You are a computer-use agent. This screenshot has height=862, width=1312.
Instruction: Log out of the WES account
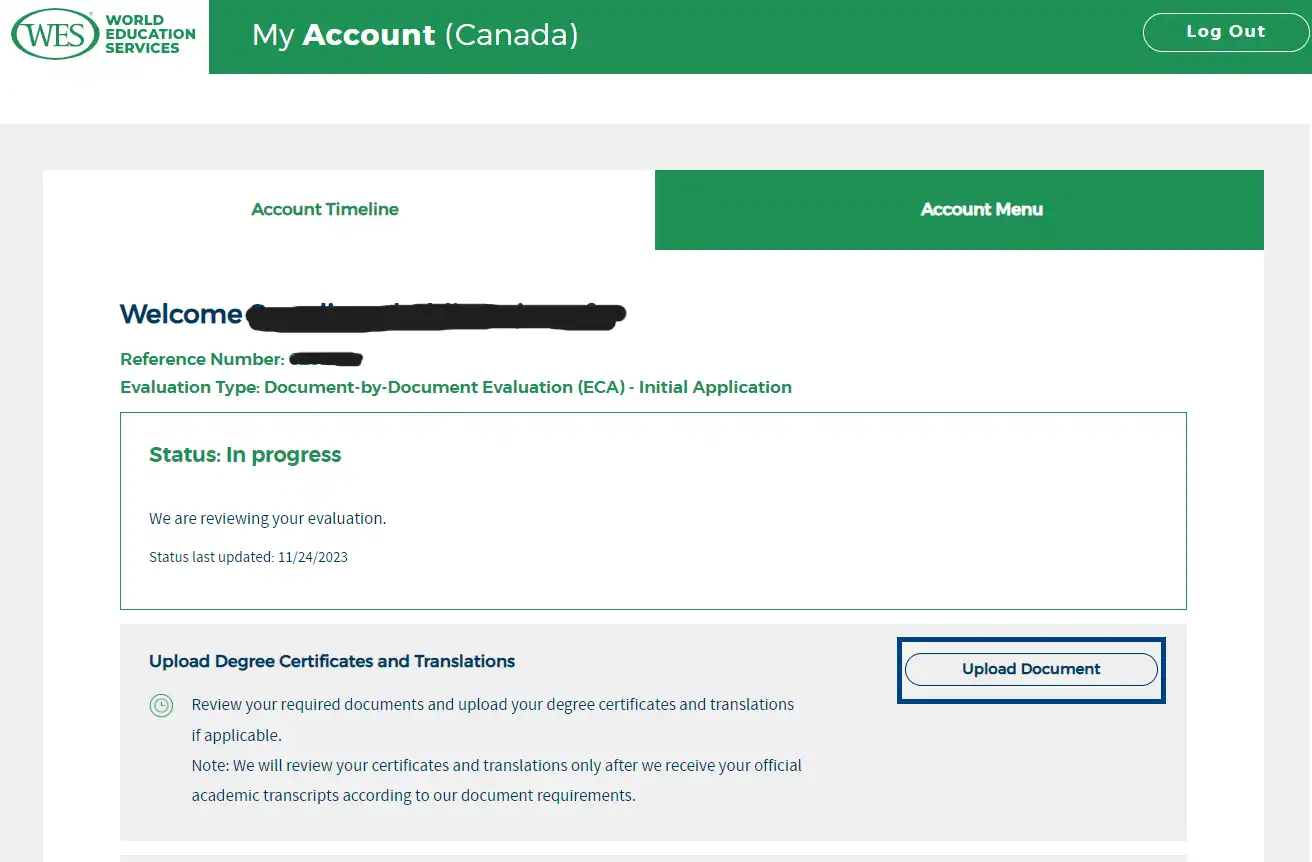(x=1226, y=32)
